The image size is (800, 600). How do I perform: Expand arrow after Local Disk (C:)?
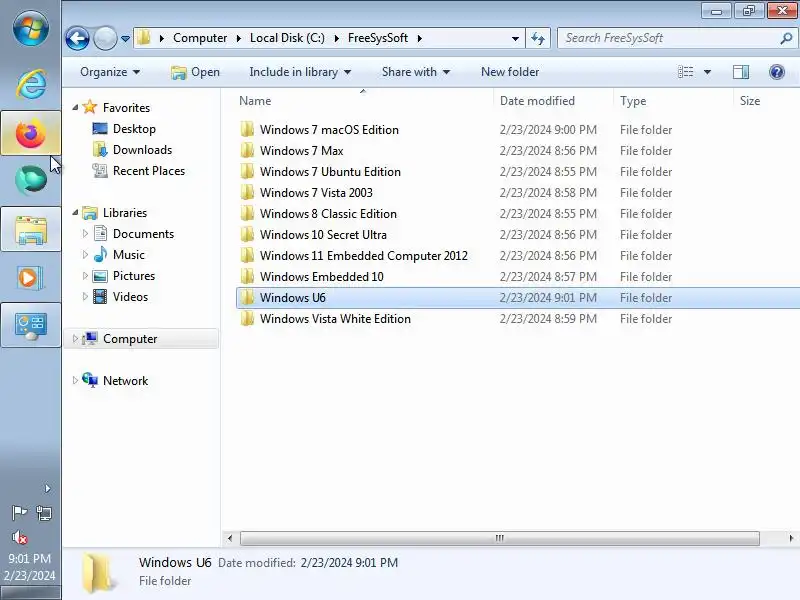pos(337,38)
